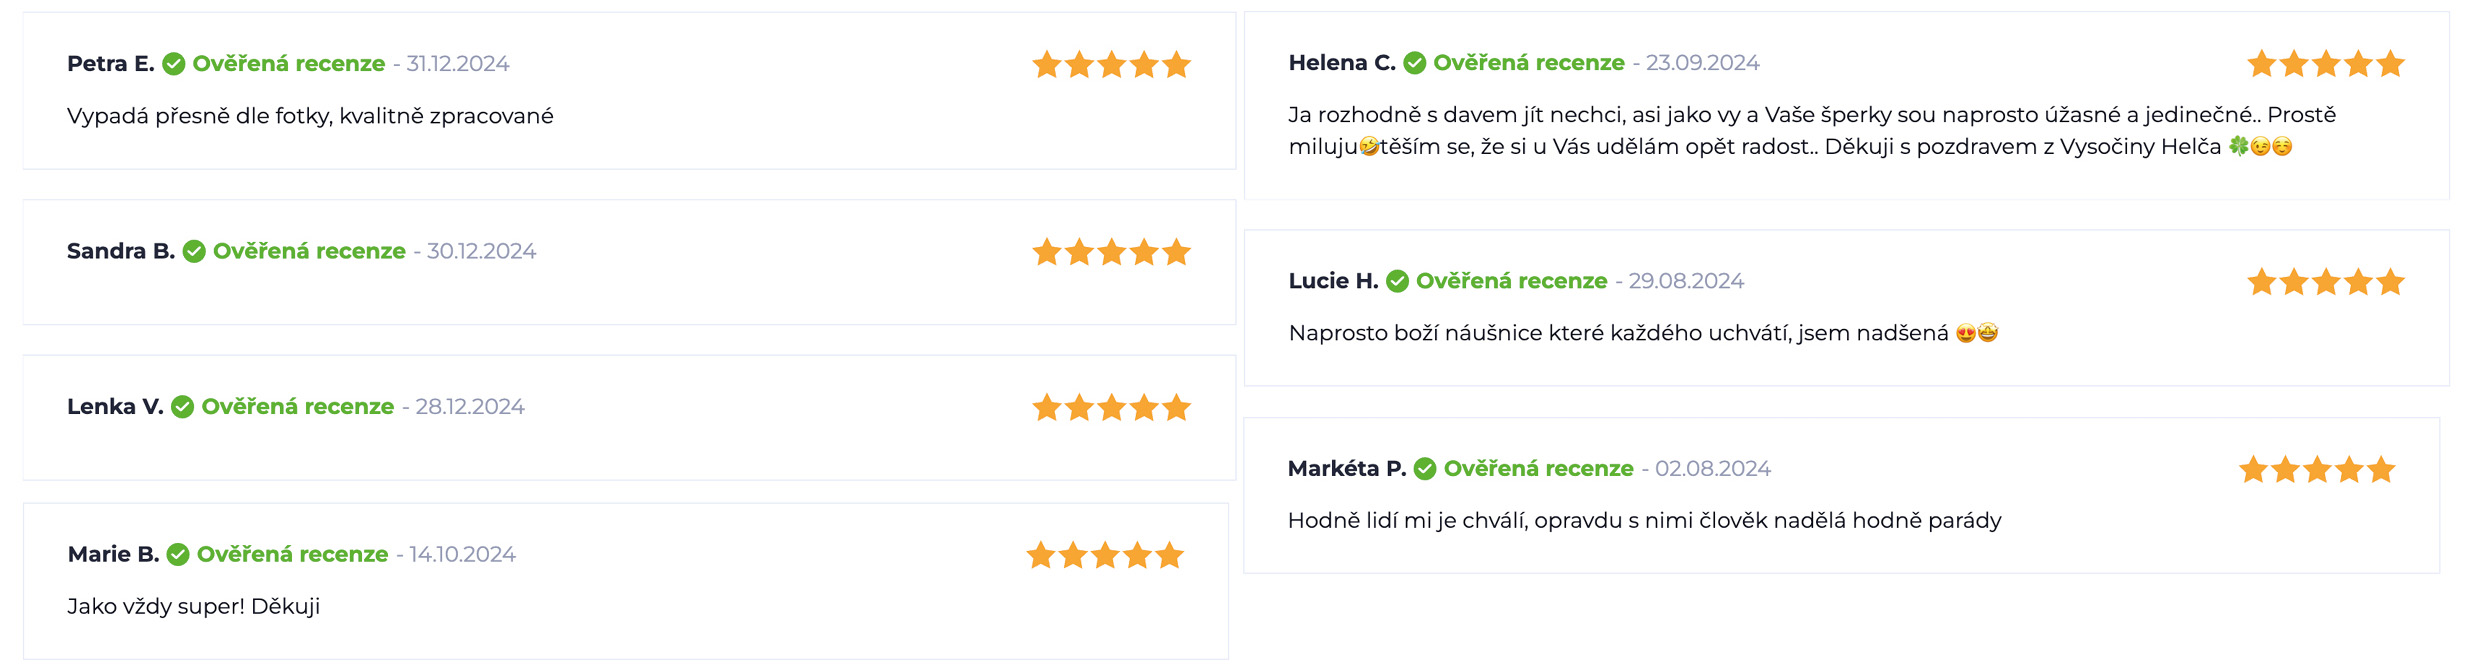Click the review text about "Naprosto boží náušnice"
This screenshot has height=669, width=2480.
(x=1618, y=333)
